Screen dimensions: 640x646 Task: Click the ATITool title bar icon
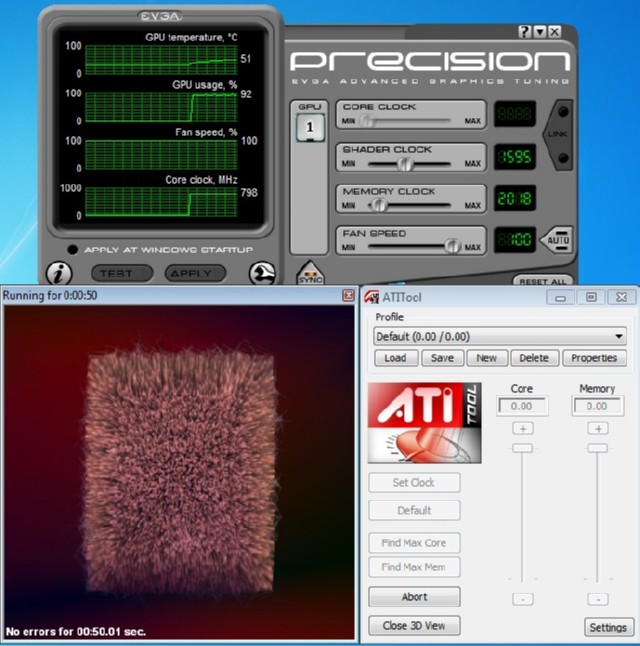click(371, 297)
